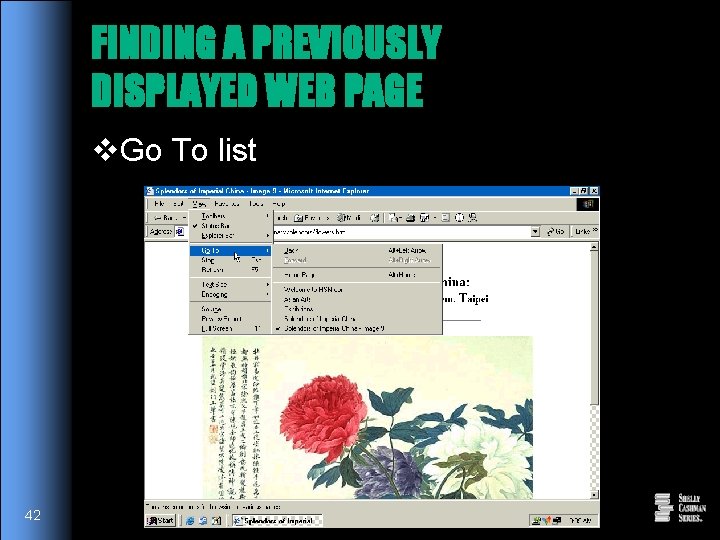Open the Edit menu
The height and width of the screenshot is (540, 720).
178,204
